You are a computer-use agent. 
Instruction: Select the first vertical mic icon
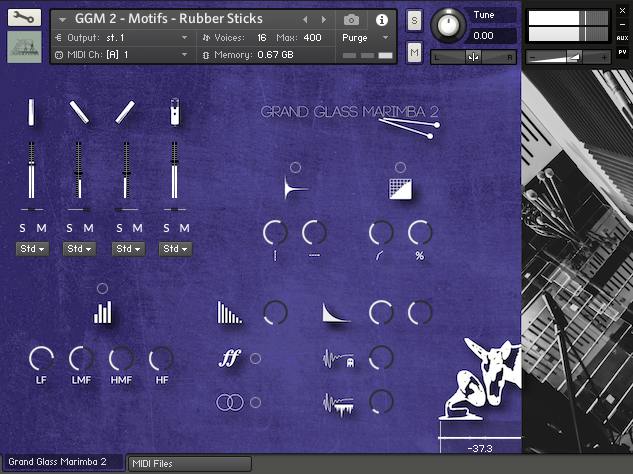click(x=31, y=112)
